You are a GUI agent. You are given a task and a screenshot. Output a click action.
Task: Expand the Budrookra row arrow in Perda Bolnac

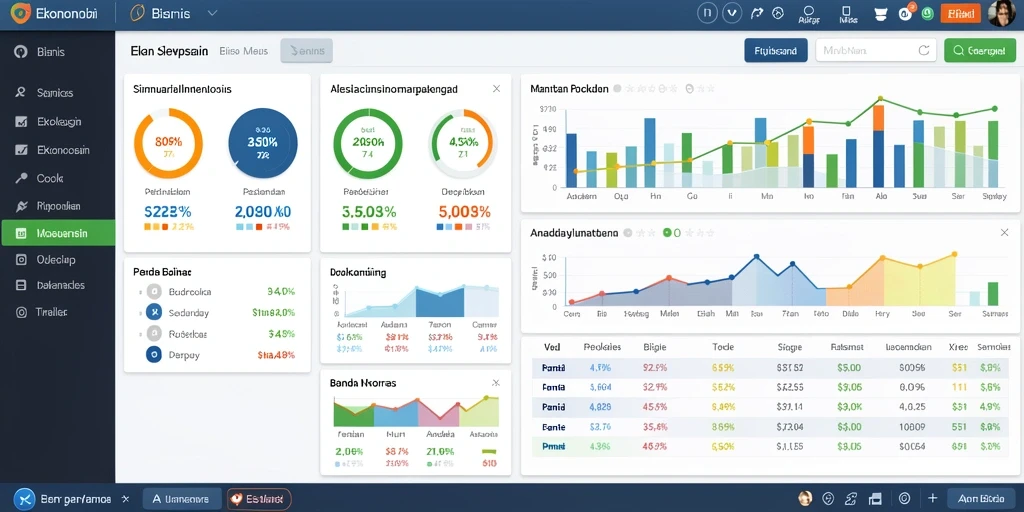(140, 293)
